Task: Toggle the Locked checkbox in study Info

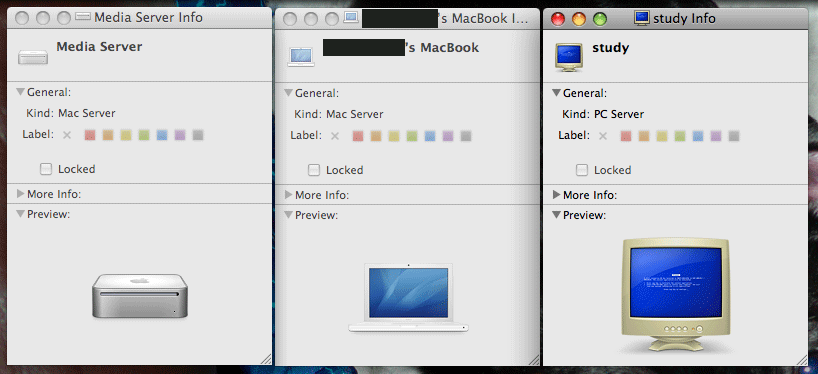Action: tap(582, 170)
